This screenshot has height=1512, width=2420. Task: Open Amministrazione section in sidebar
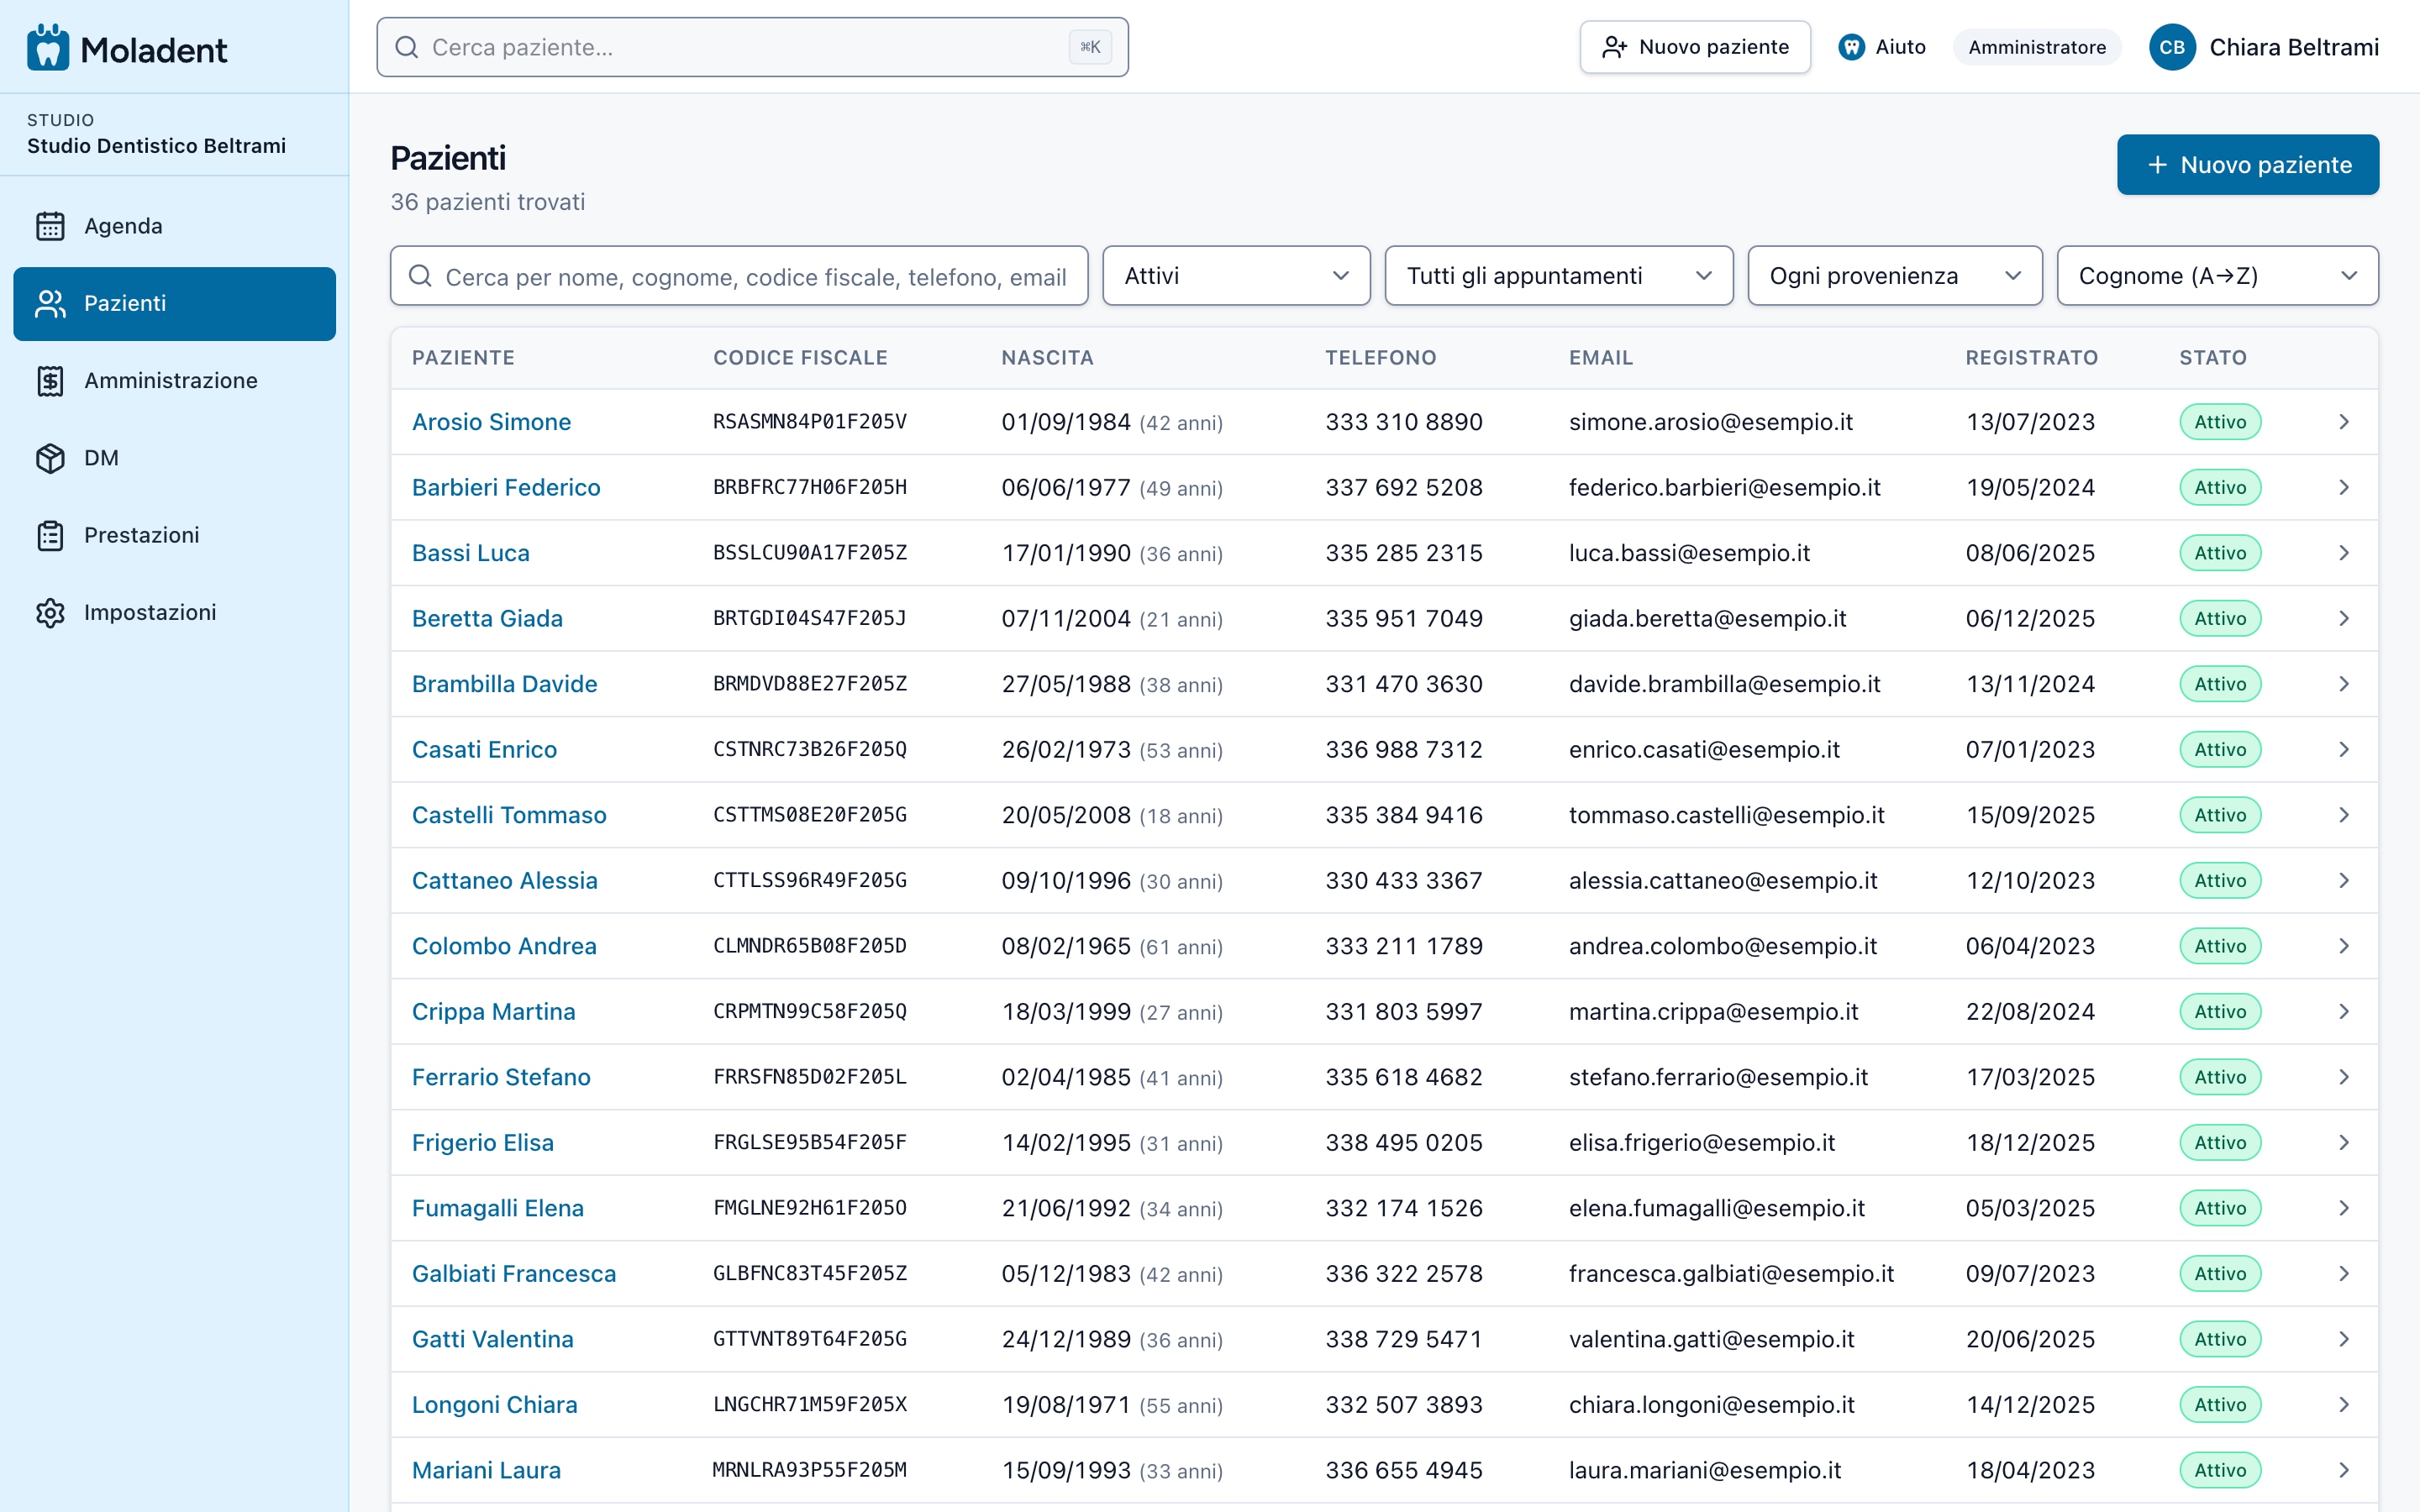click(174, 381)
